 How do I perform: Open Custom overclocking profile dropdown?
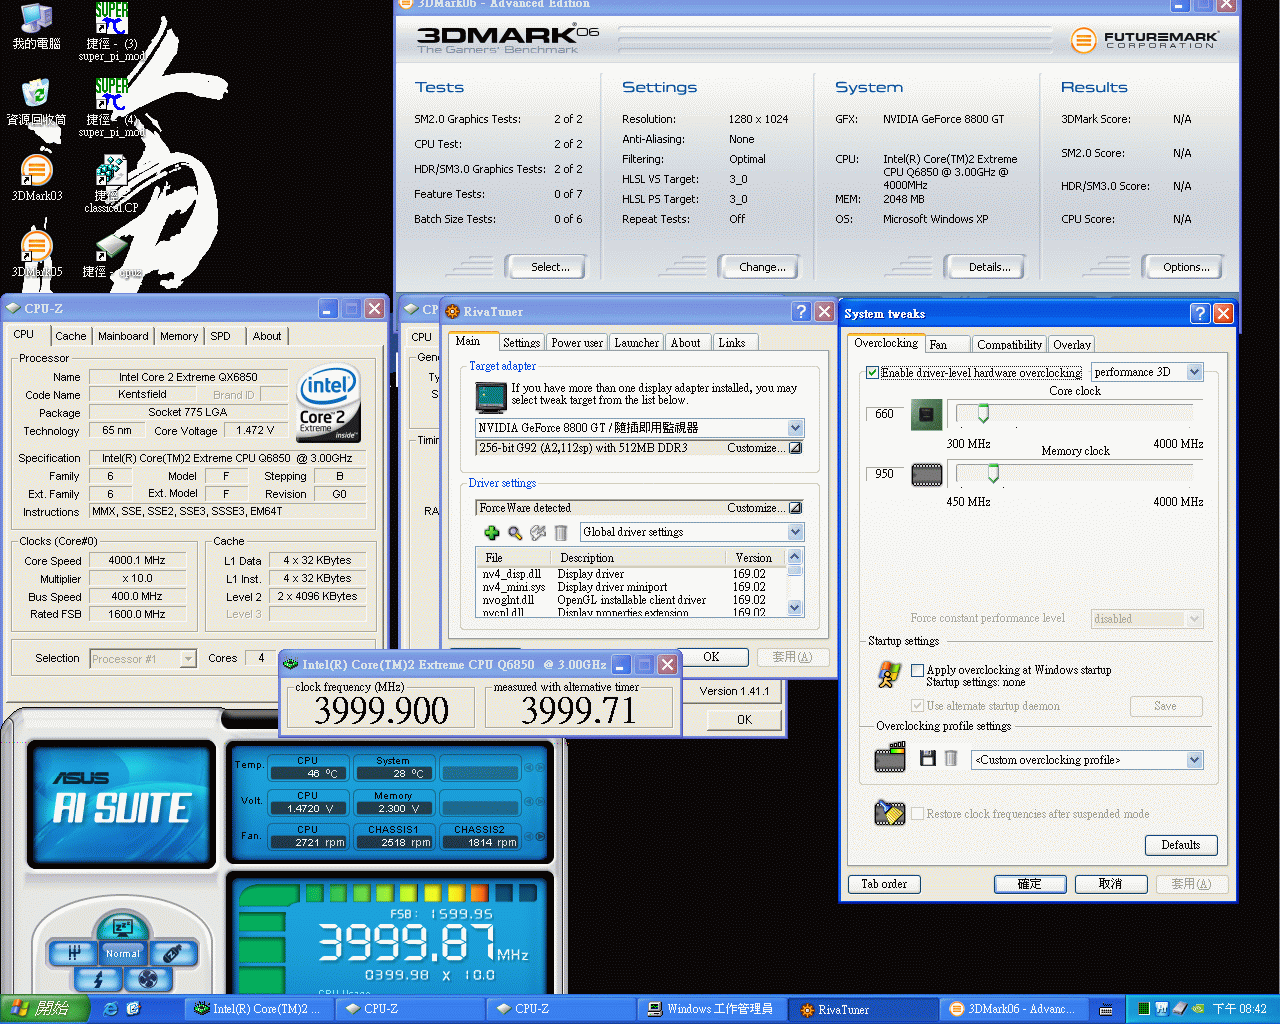click(1194, 760)
